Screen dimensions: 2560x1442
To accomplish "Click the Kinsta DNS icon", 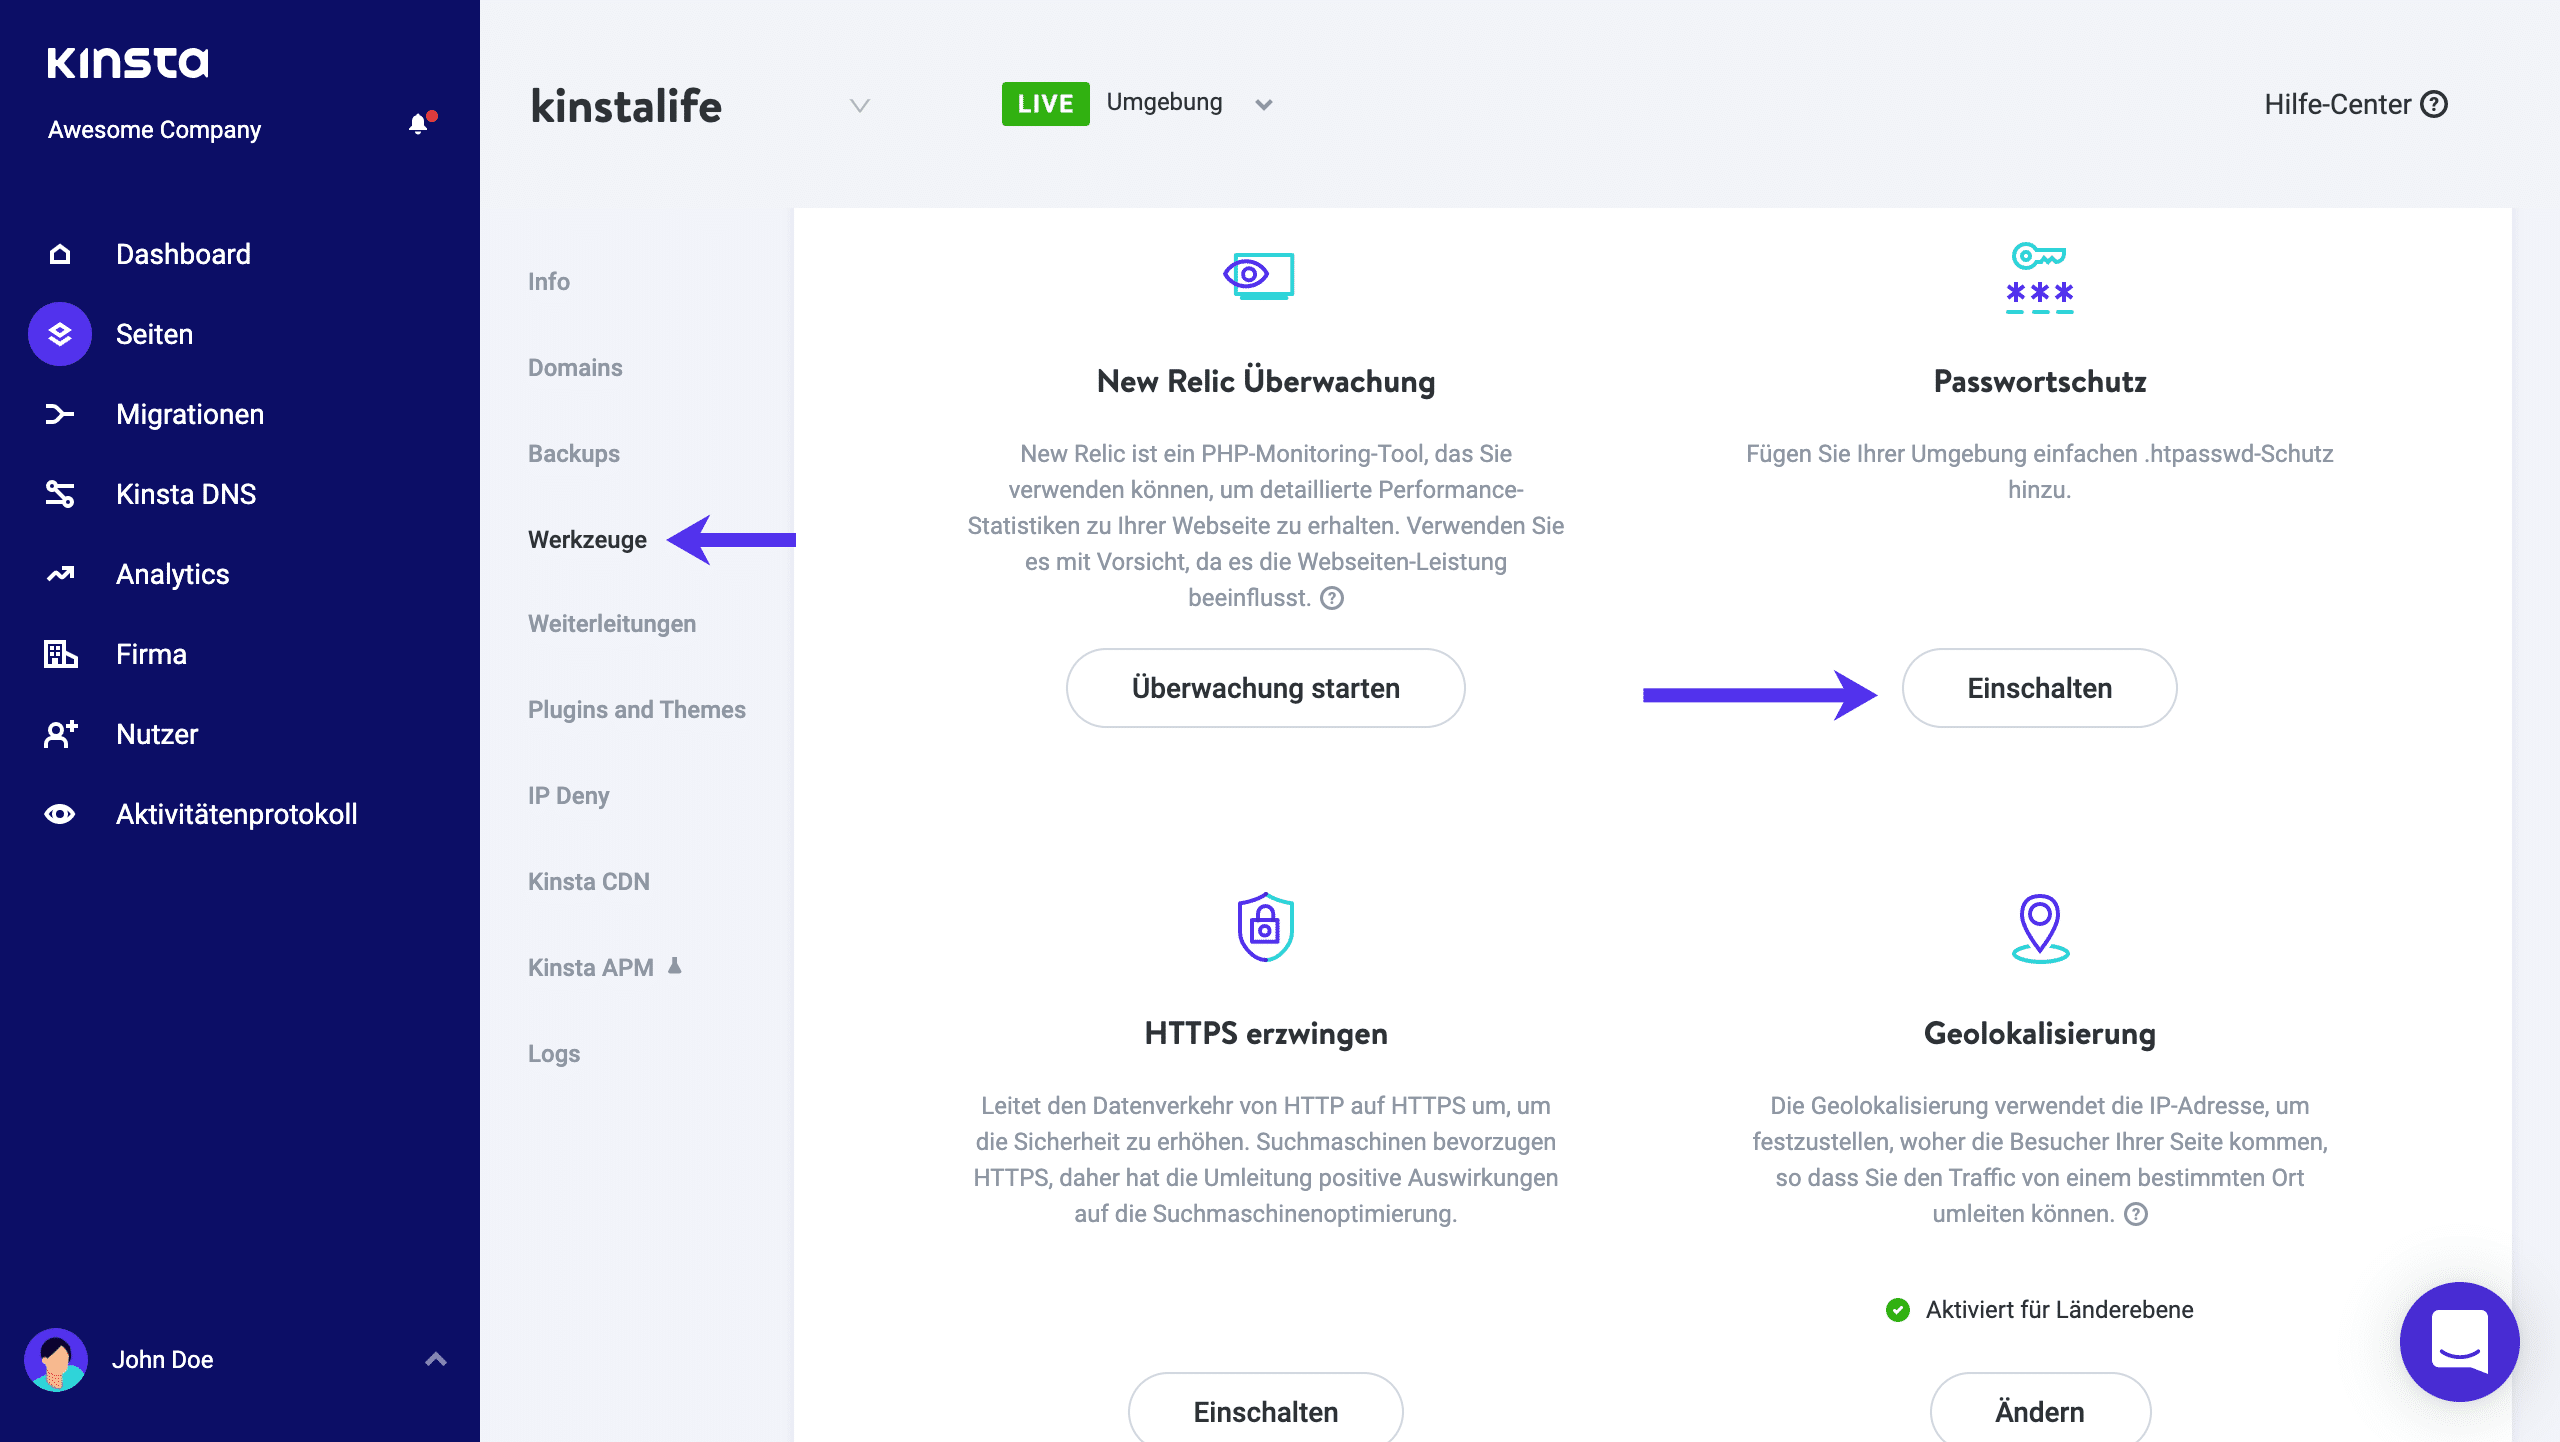I will (x=60, y=494).
